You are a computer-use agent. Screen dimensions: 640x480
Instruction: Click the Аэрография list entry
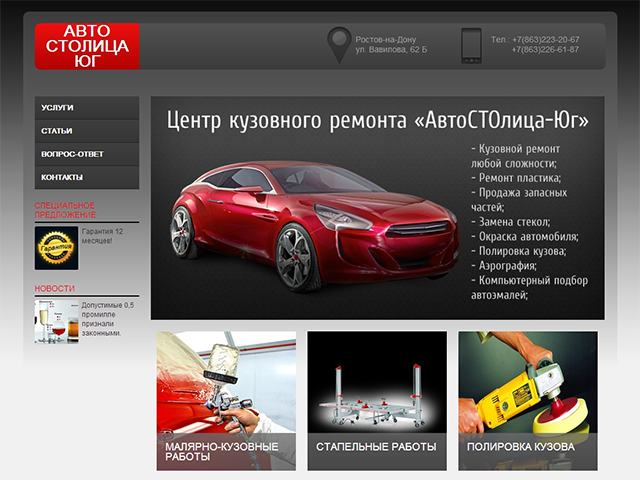point(504,266)
